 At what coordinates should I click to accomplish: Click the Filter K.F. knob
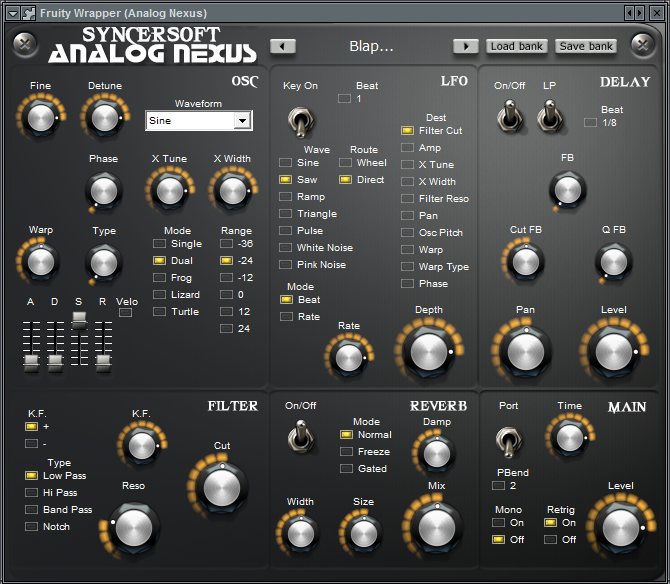point(141,446)
